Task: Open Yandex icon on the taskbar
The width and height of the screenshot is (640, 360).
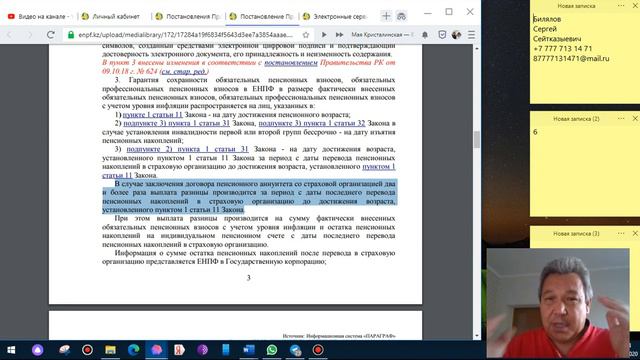Action: coord(179,350)
